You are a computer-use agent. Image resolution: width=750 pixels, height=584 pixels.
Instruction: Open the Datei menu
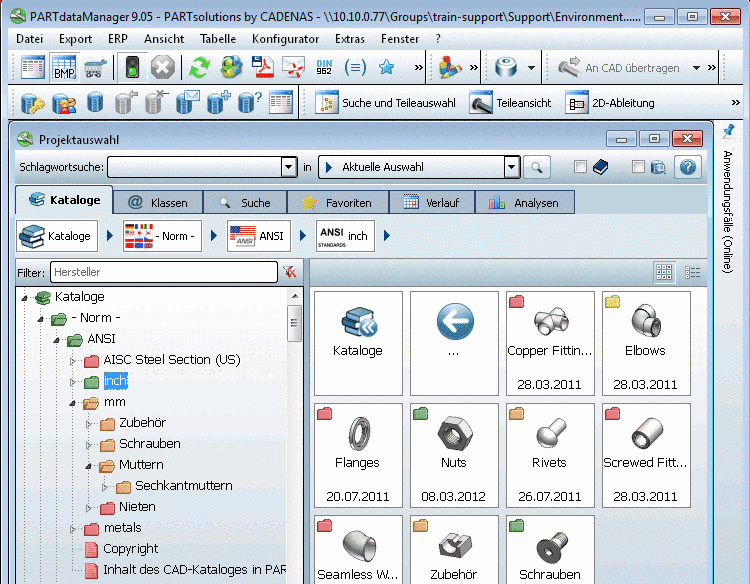coord(29,39)
